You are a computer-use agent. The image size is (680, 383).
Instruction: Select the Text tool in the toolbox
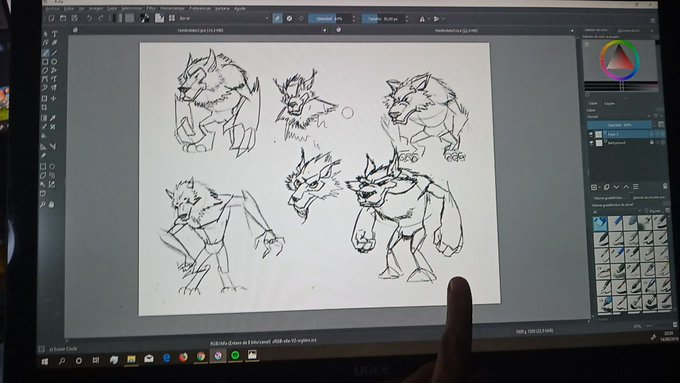[x=55, y=34]
